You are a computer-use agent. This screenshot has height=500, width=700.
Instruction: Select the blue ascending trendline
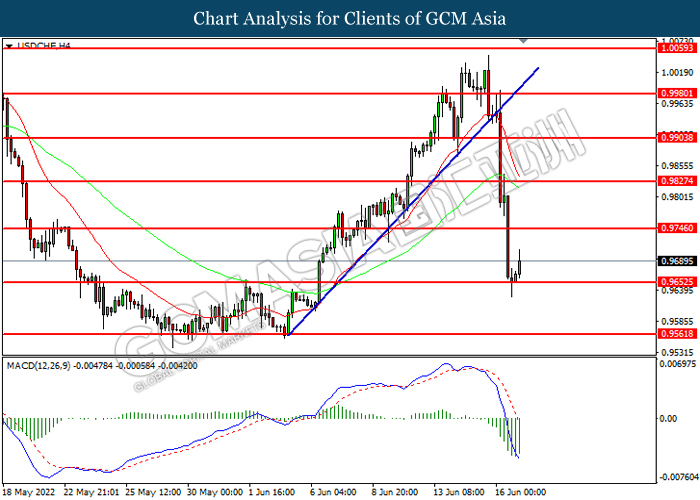coord(413,201)
